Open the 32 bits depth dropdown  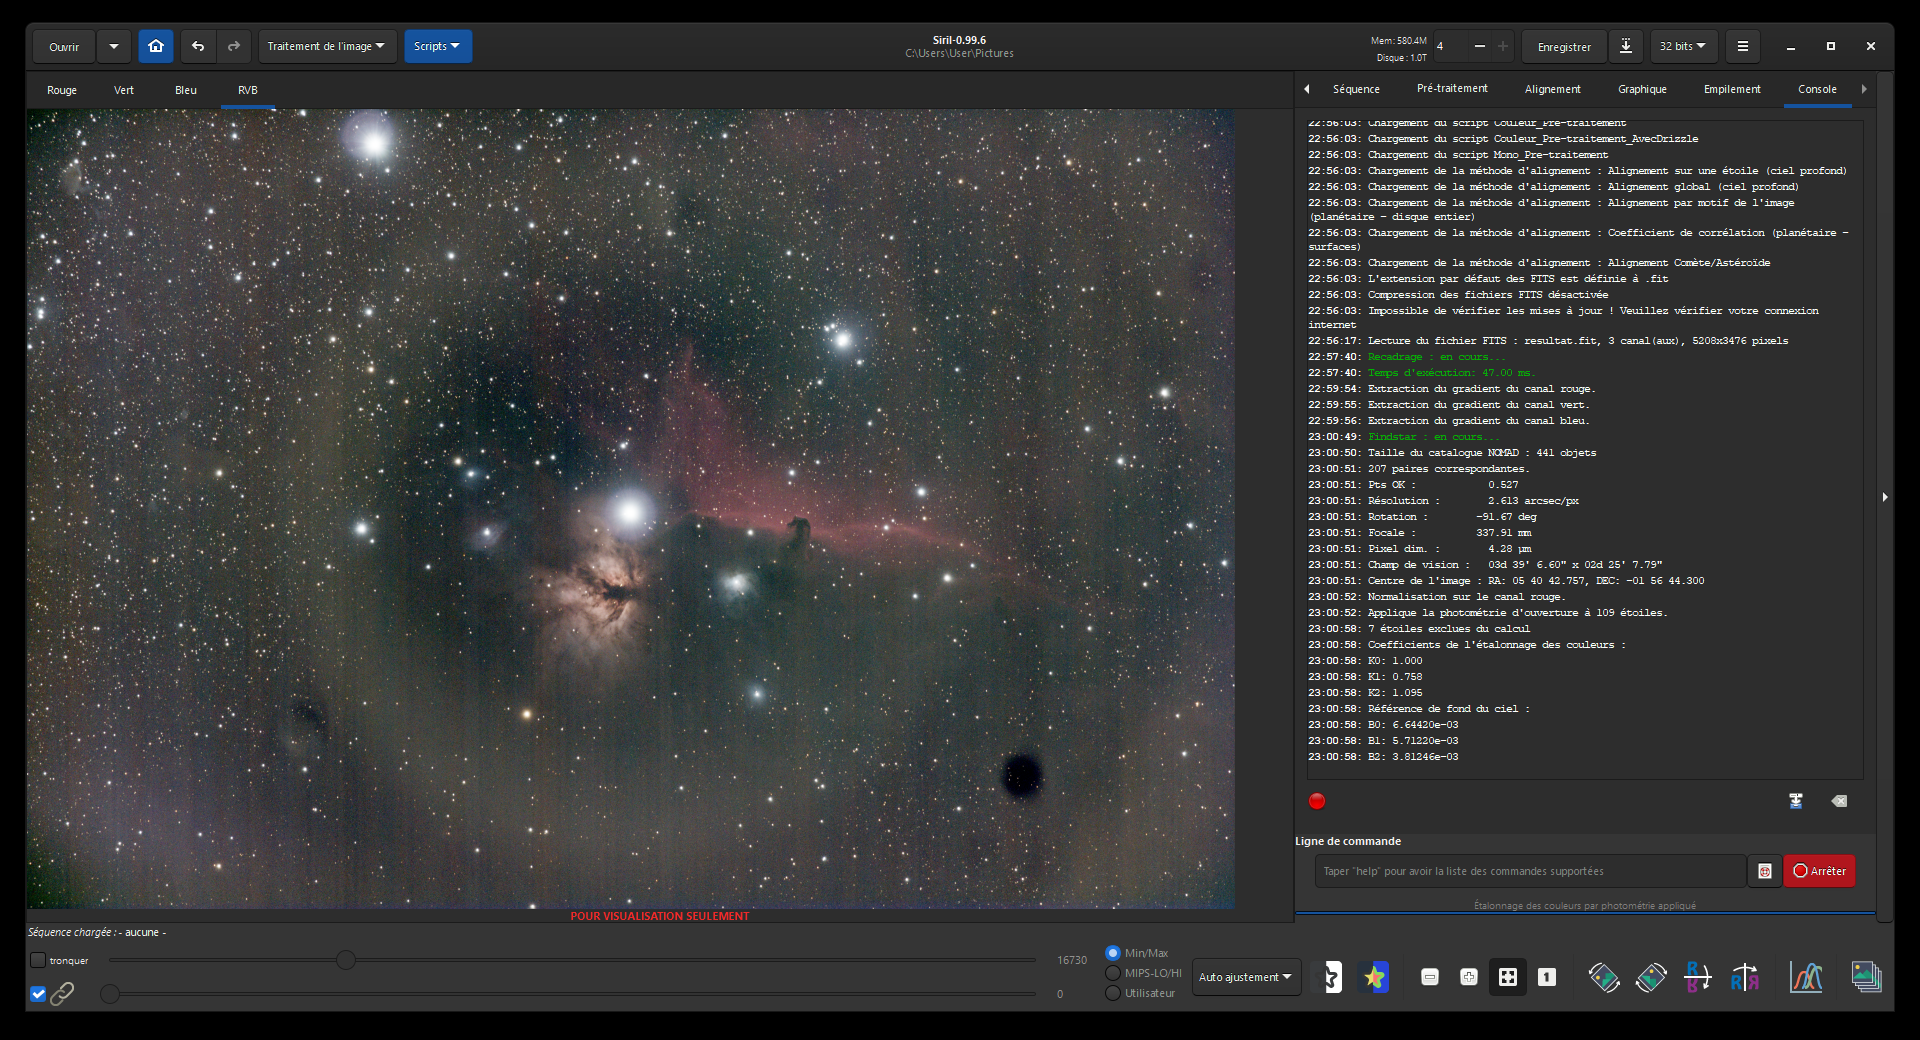1684,46
